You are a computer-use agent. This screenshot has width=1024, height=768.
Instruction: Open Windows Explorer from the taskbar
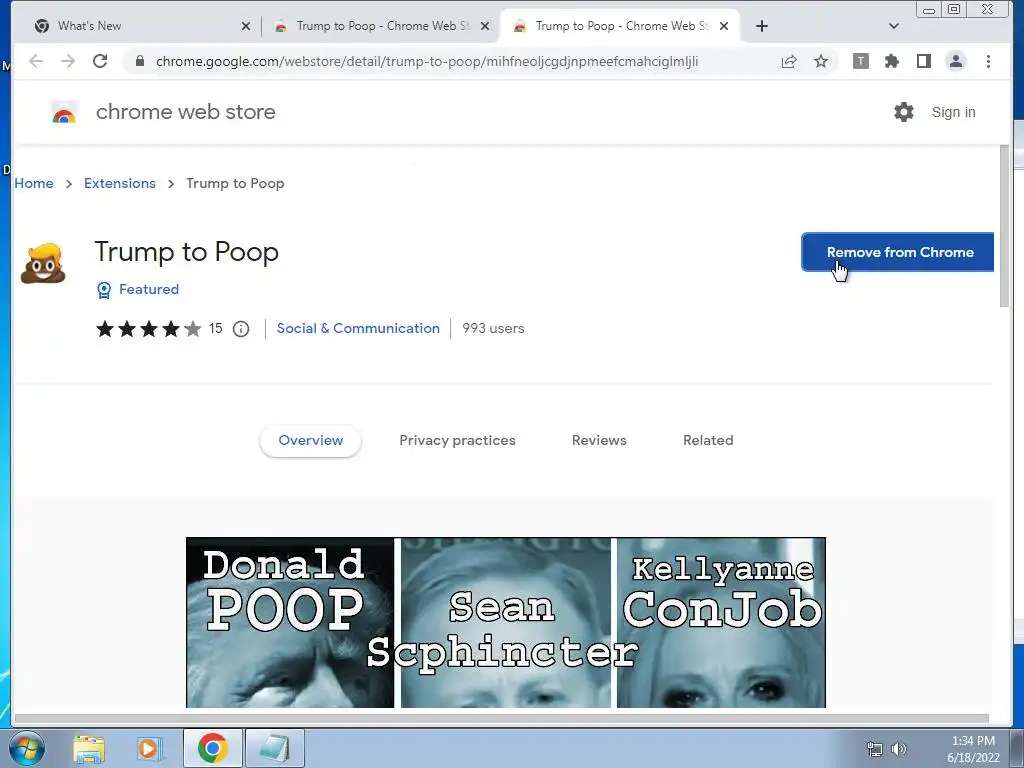tap(89, 748)
